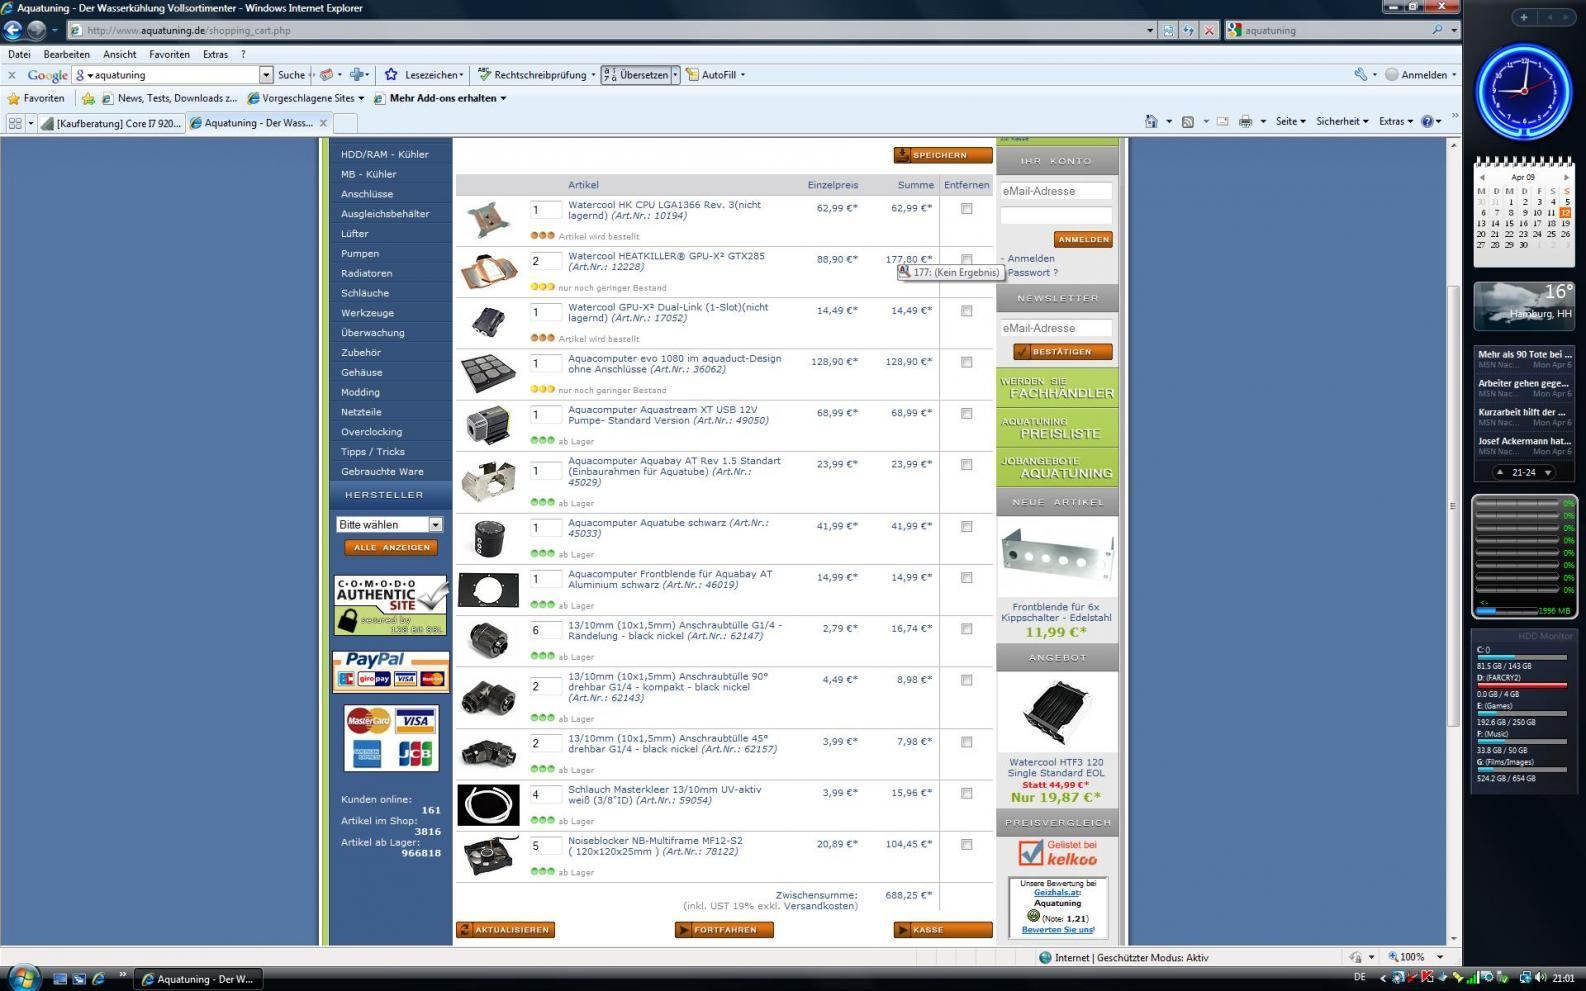The width and height of the screenshot is (1586, 991).
Task: Click the SPEICHERN button
Action: [x=943, y=155]
